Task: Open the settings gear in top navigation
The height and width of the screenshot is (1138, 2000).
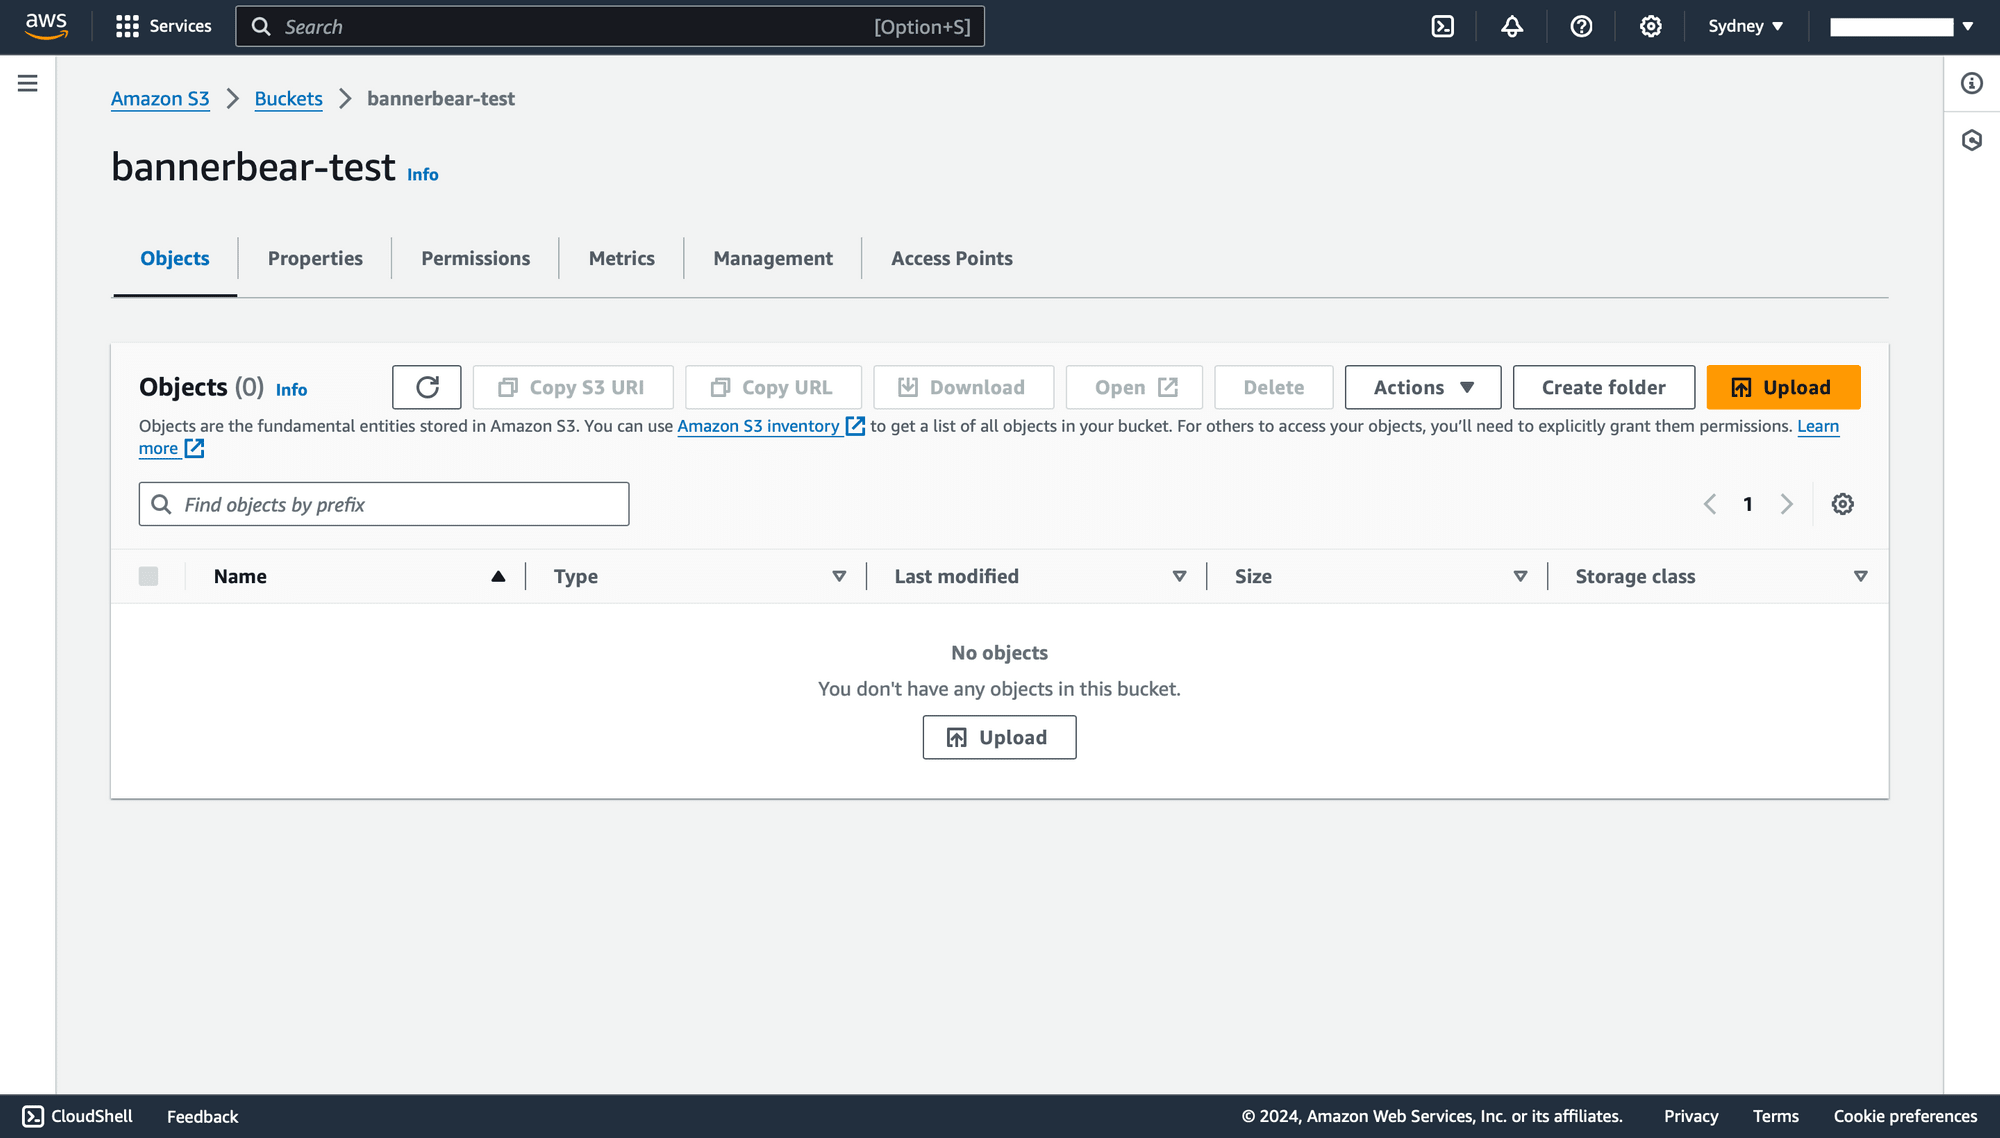Action: pos(1650,26)
